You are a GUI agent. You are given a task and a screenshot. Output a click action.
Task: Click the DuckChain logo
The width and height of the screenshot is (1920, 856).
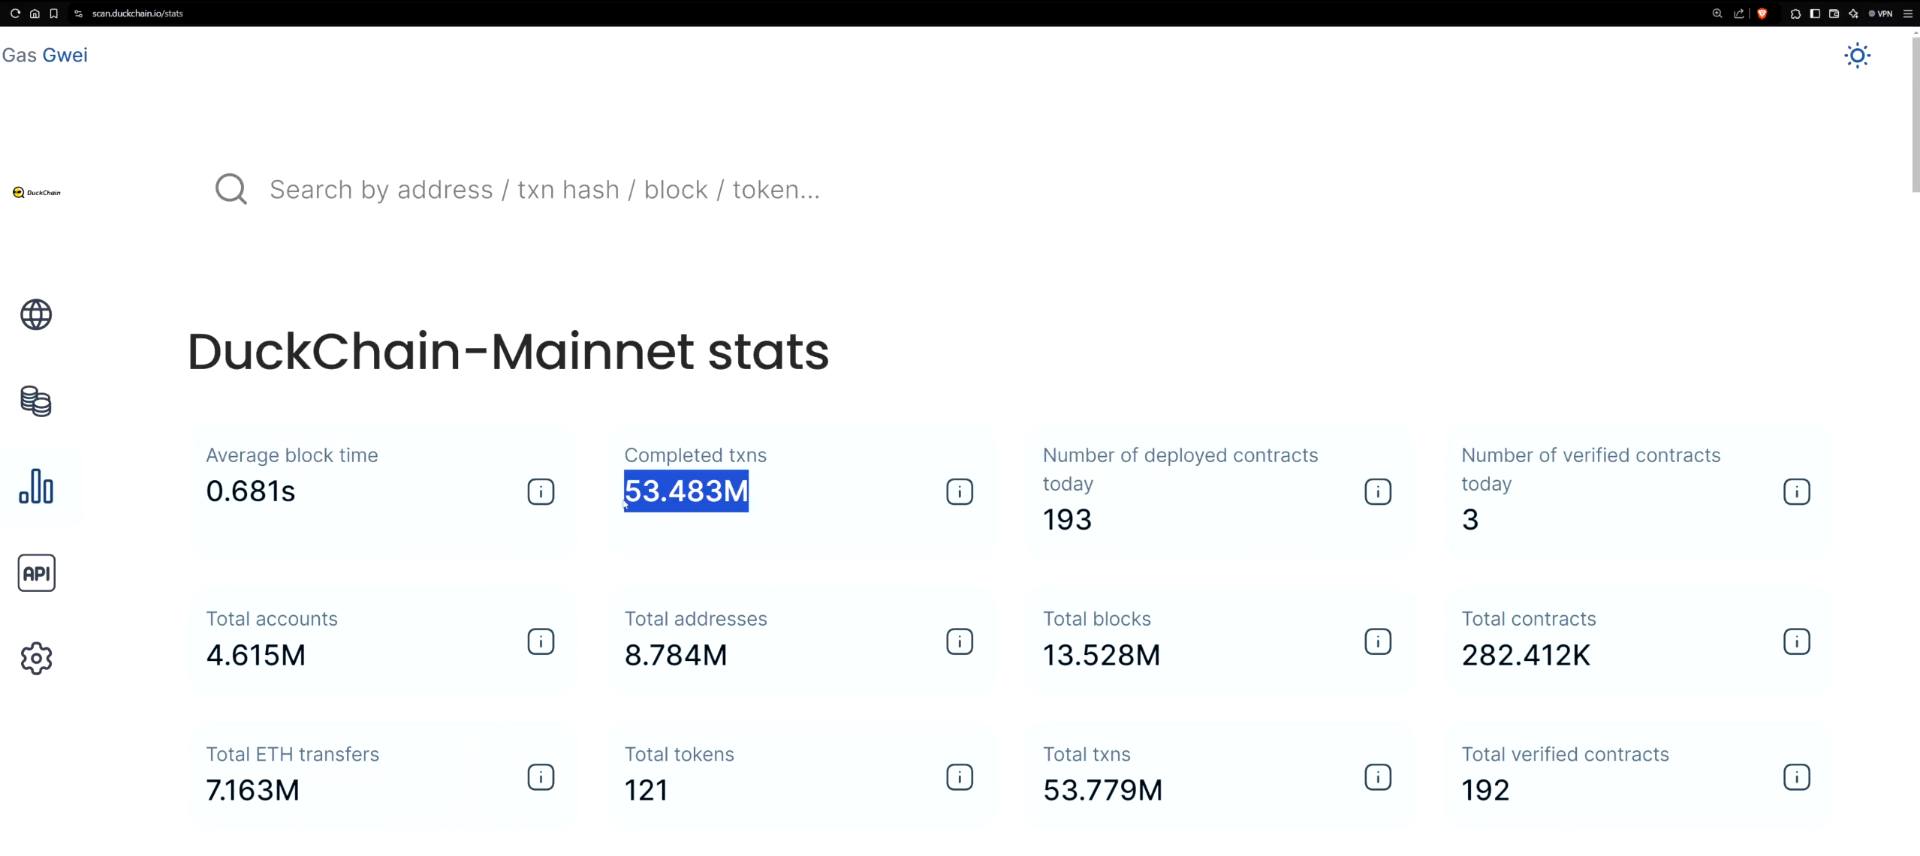click(37, 192)
